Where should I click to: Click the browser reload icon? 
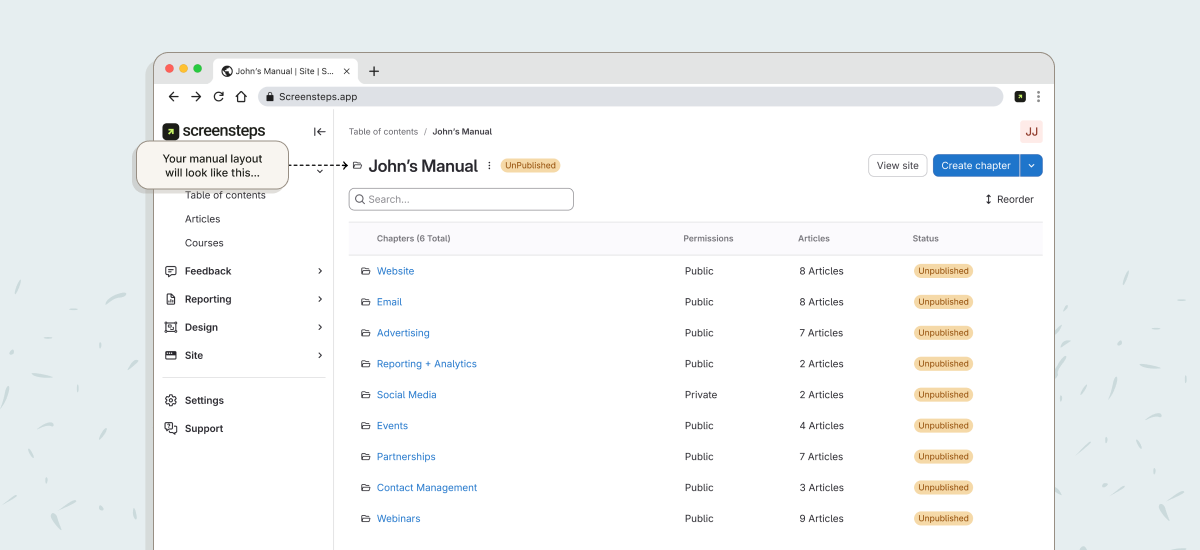[x=219, y=97]
